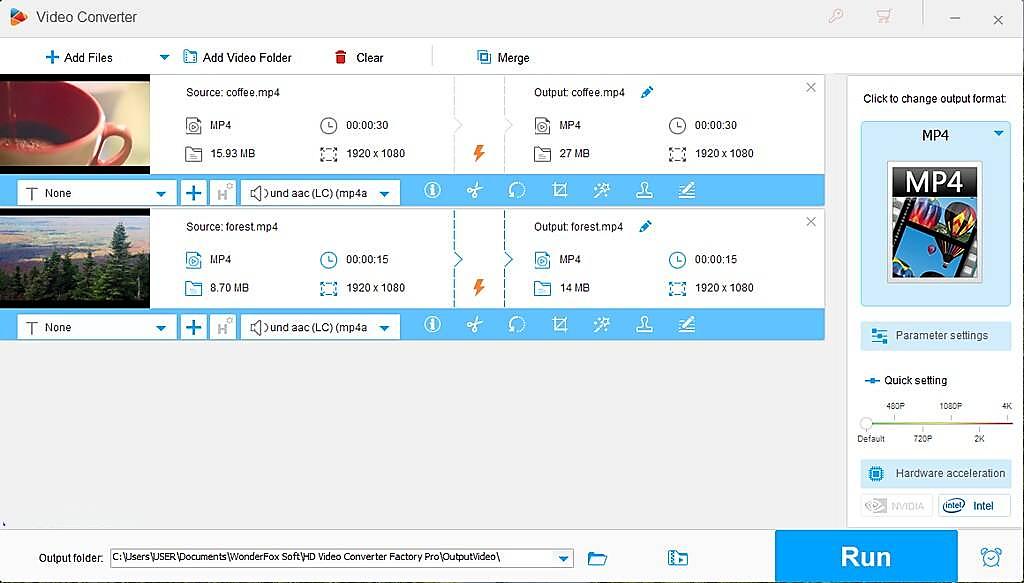Open media info for coffee.mp4

[x=432, y=191]
